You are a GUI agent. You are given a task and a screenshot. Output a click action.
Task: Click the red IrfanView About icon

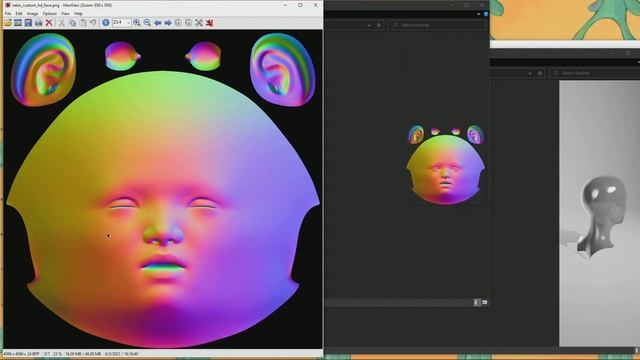click(209, 23)
